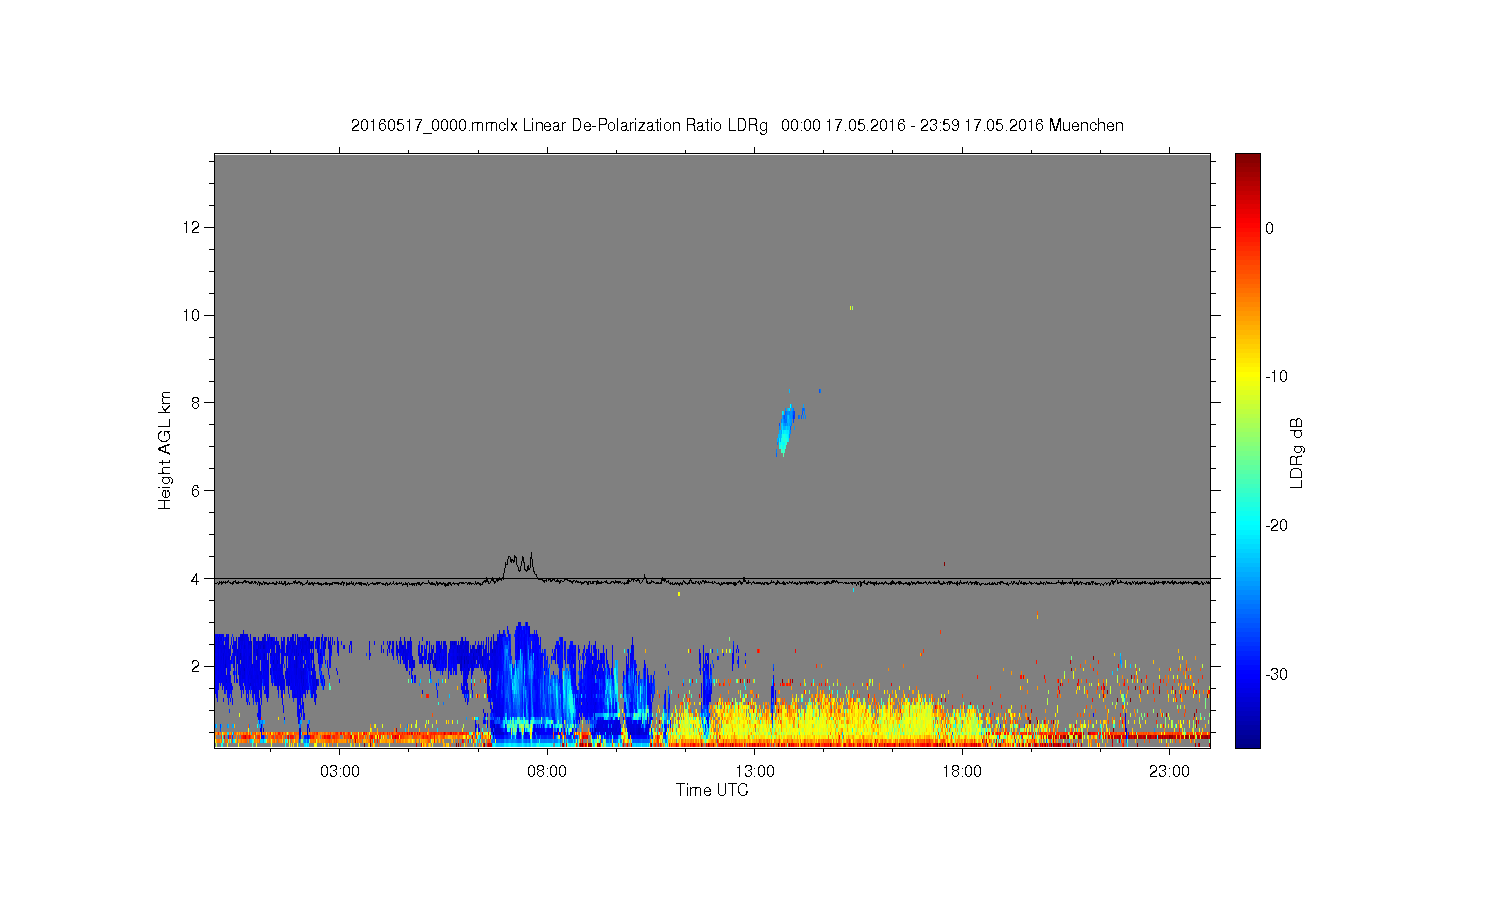Click height axis tick label 6

196,491
